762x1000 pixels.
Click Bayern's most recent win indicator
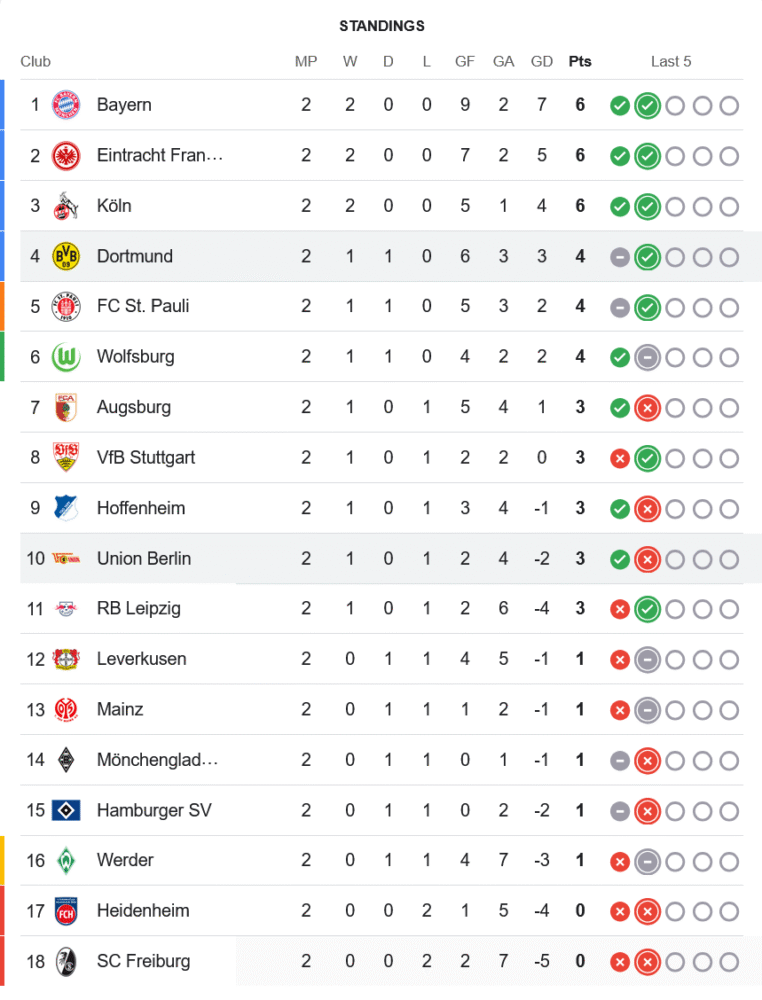click(647, 105)
